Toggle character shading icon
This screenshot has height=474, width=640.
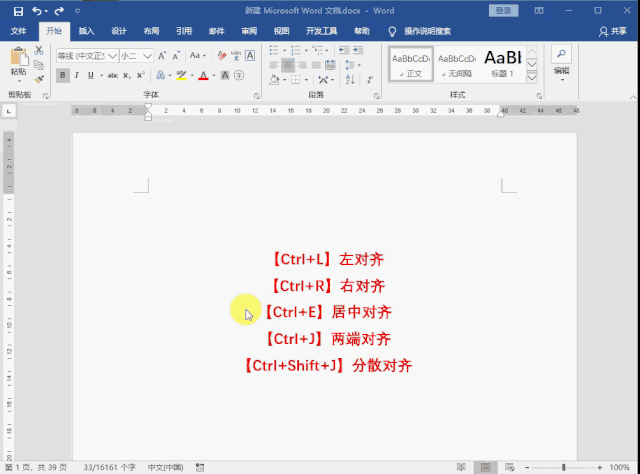click(225, 75)
